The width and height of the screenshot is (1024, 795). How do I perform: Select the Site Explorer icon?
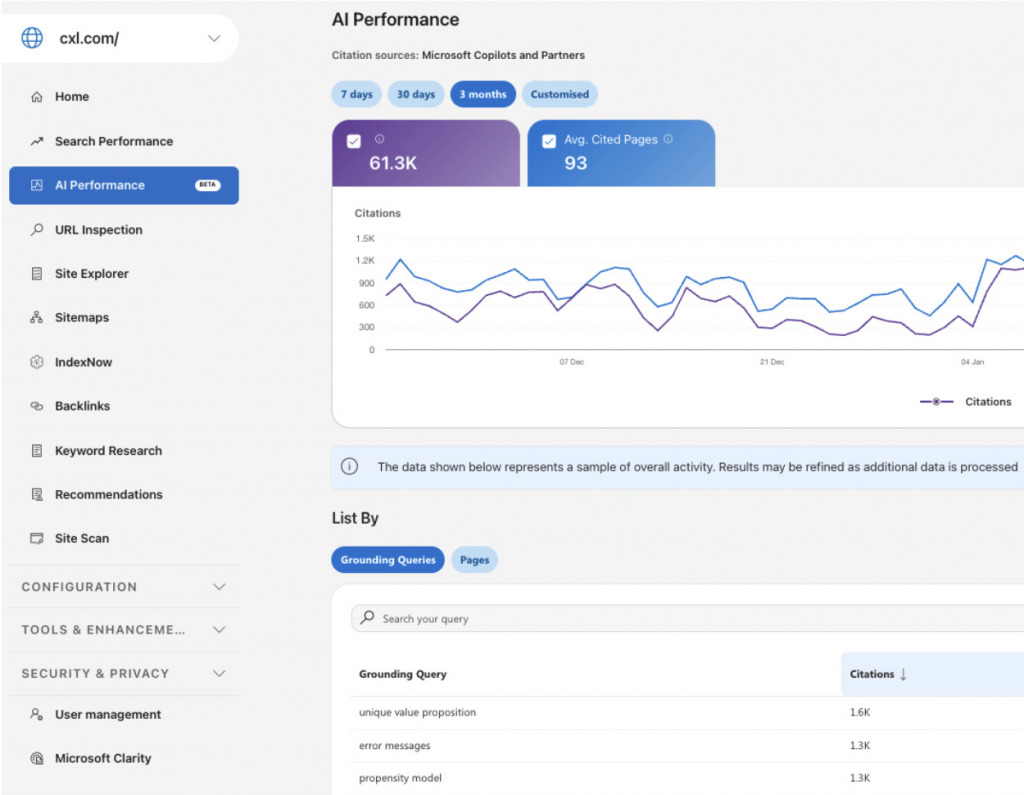point(37,273)
